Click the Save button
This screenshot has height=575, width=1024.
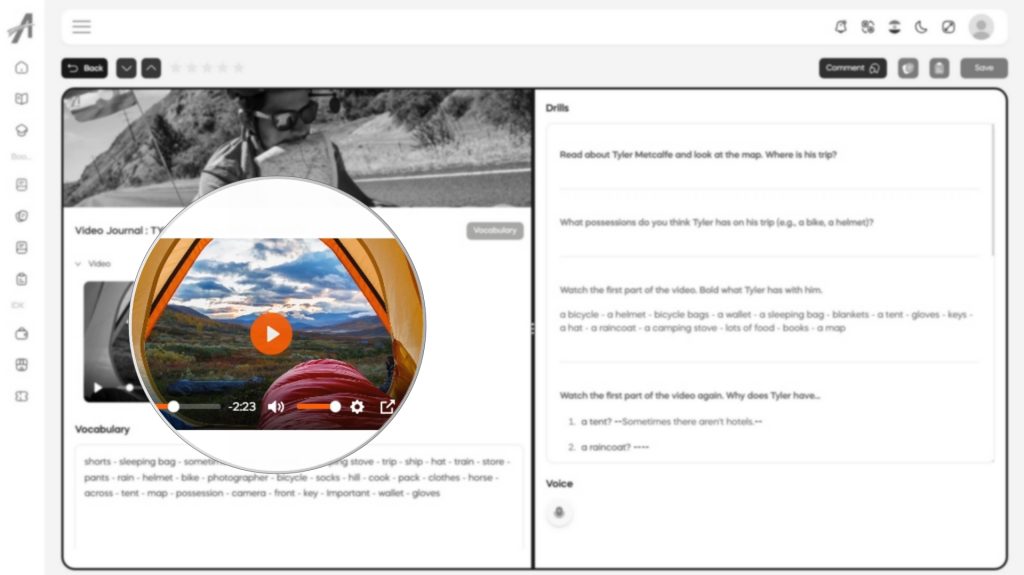tap(984, 68)
